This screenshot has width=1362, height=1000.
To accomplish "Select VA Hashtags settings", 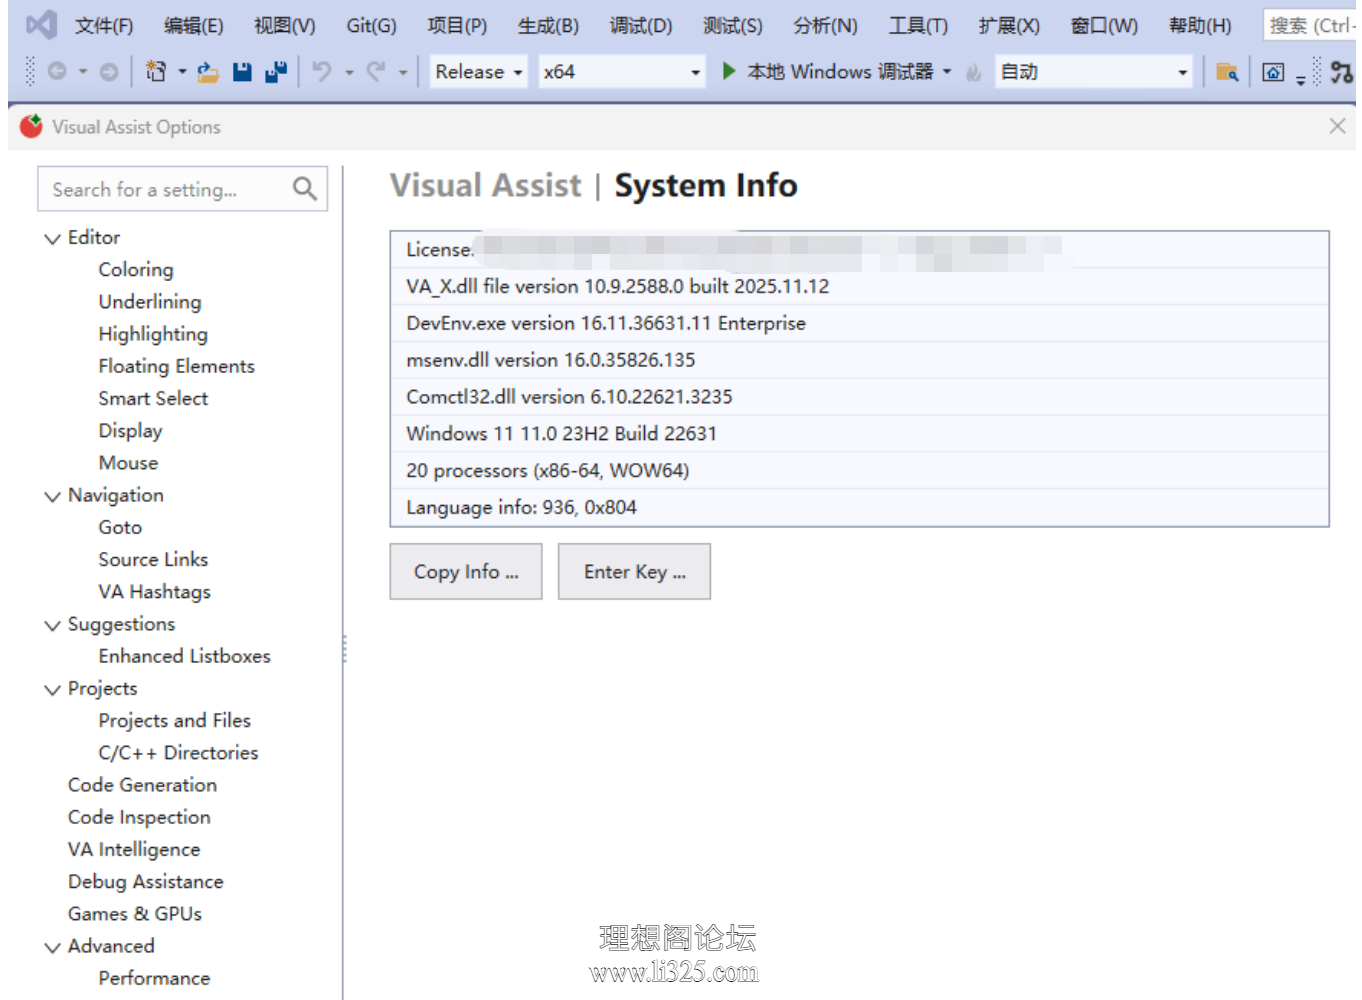I will (154, 592).
